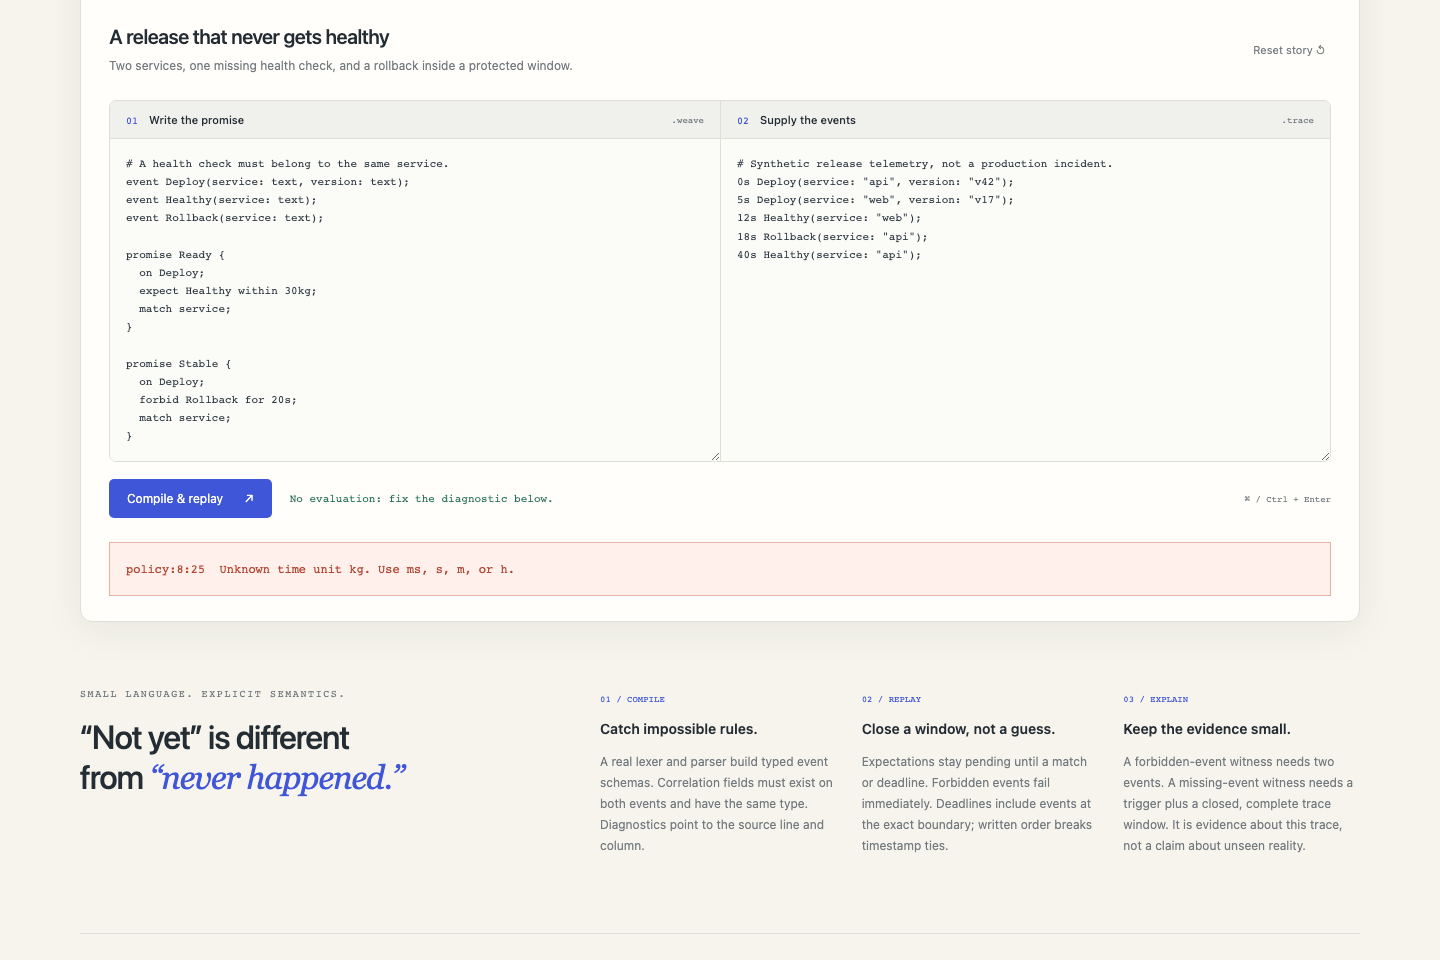Click the 'Catch impossible rules.' heading

click(678, 729)
